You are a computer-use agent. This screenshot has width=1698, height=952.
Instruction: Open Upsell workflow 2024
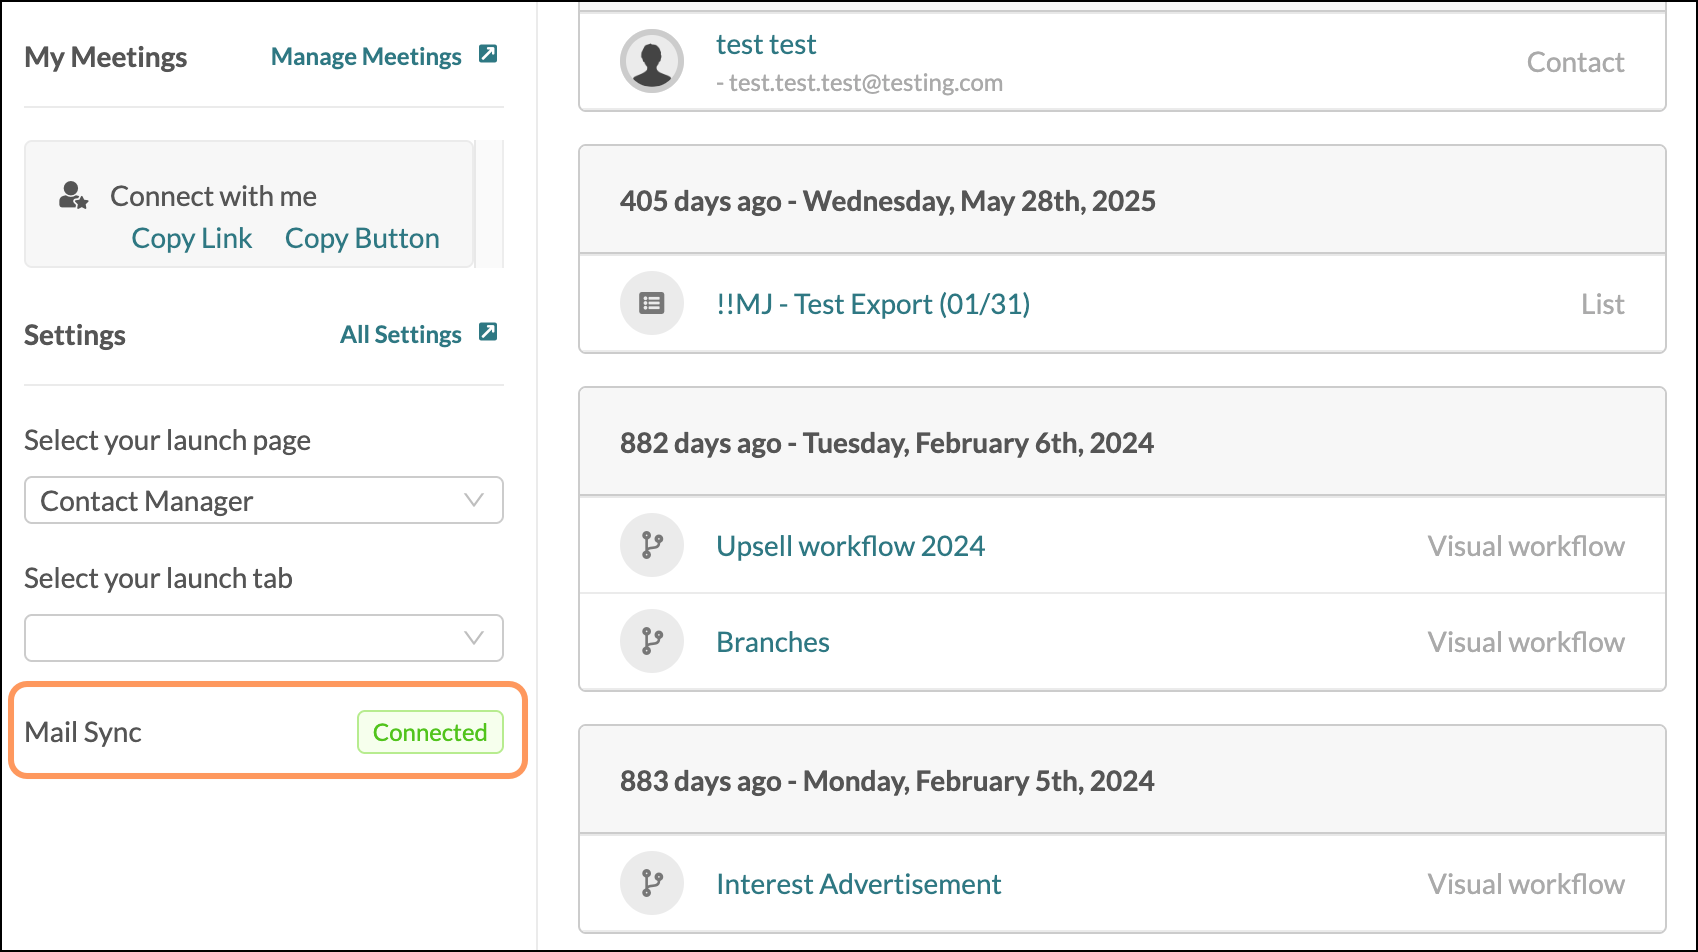pos(850,546)
